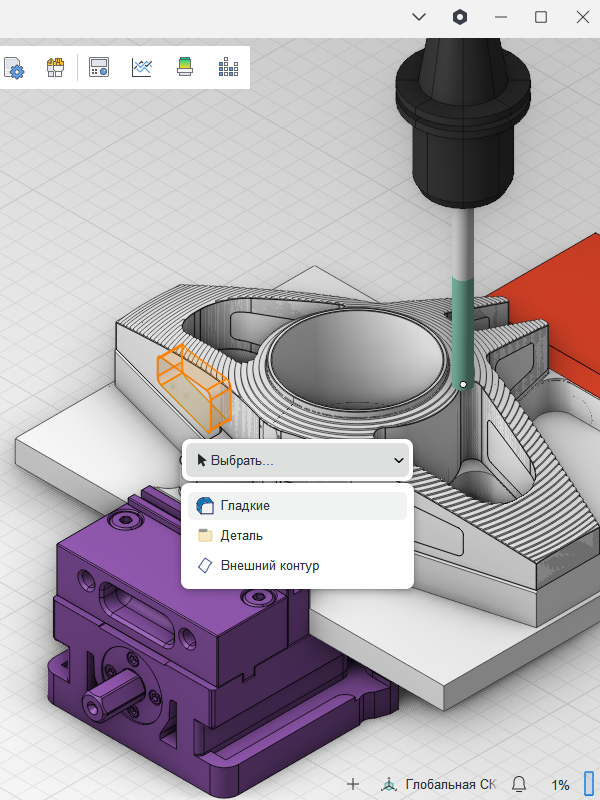Click the 1% progress indicator
Viewport: 600px width, 800px height.
pyautogui.click(x=560, y=784)
